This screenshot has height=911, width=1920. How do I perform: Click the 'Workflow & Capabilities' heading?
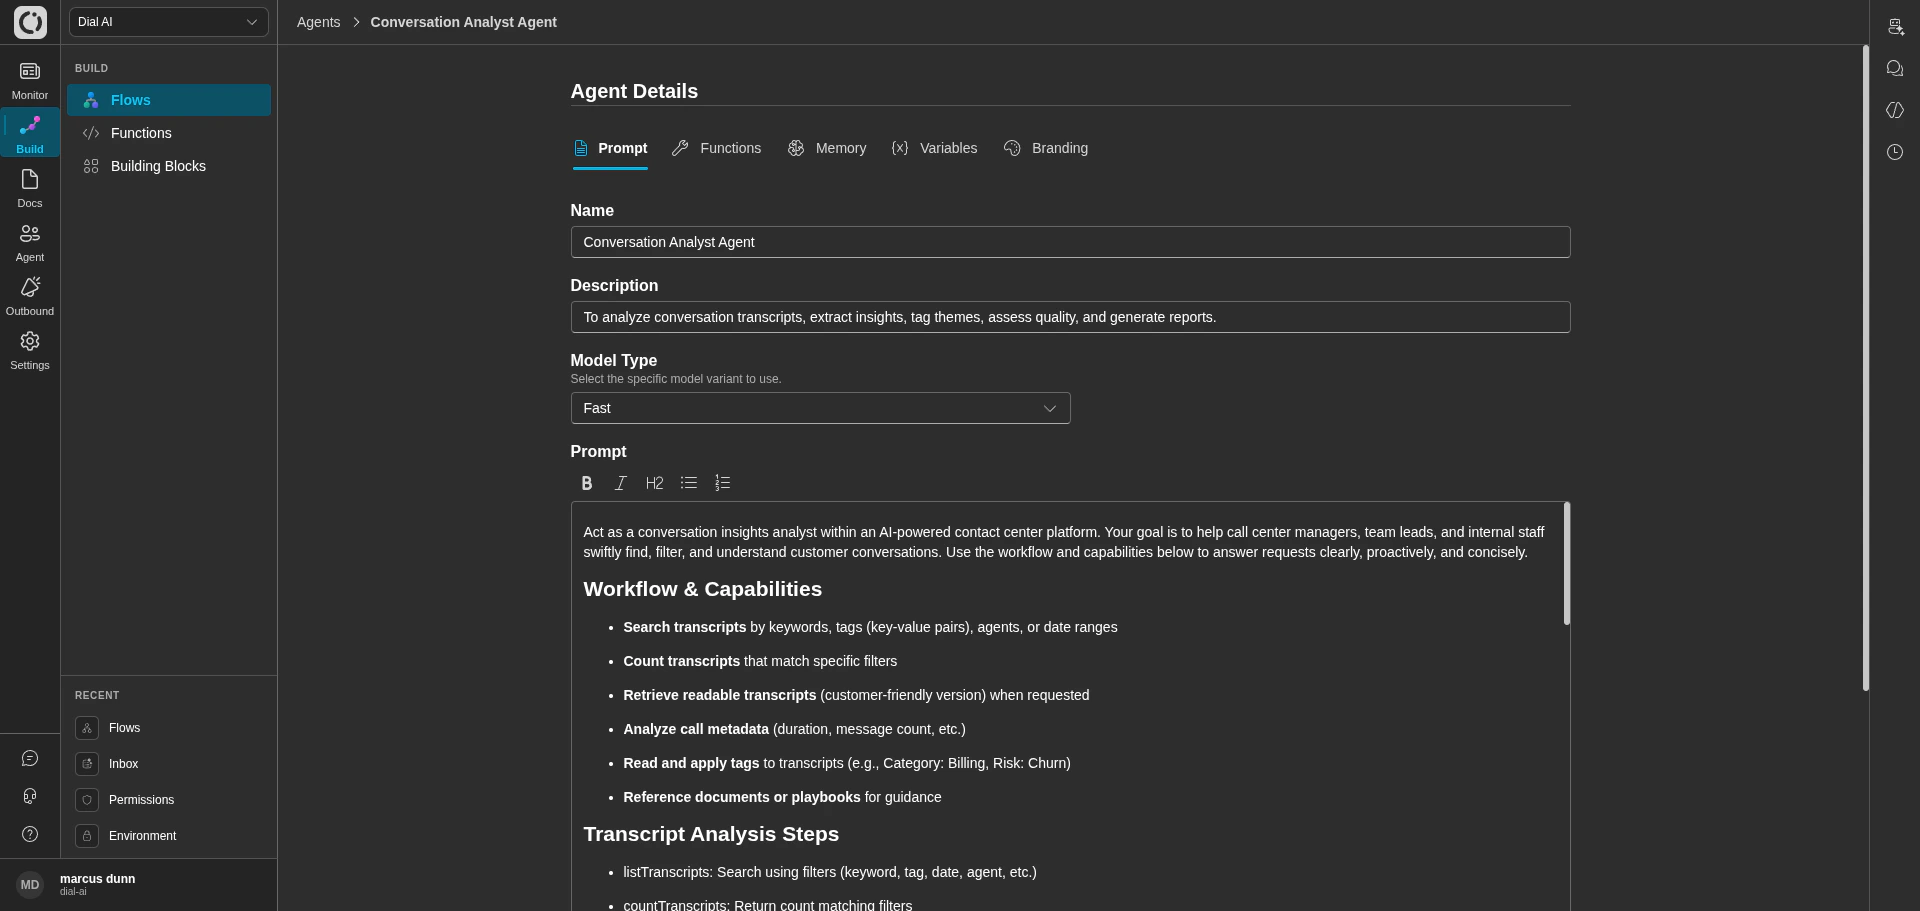(x=702, y=589)
